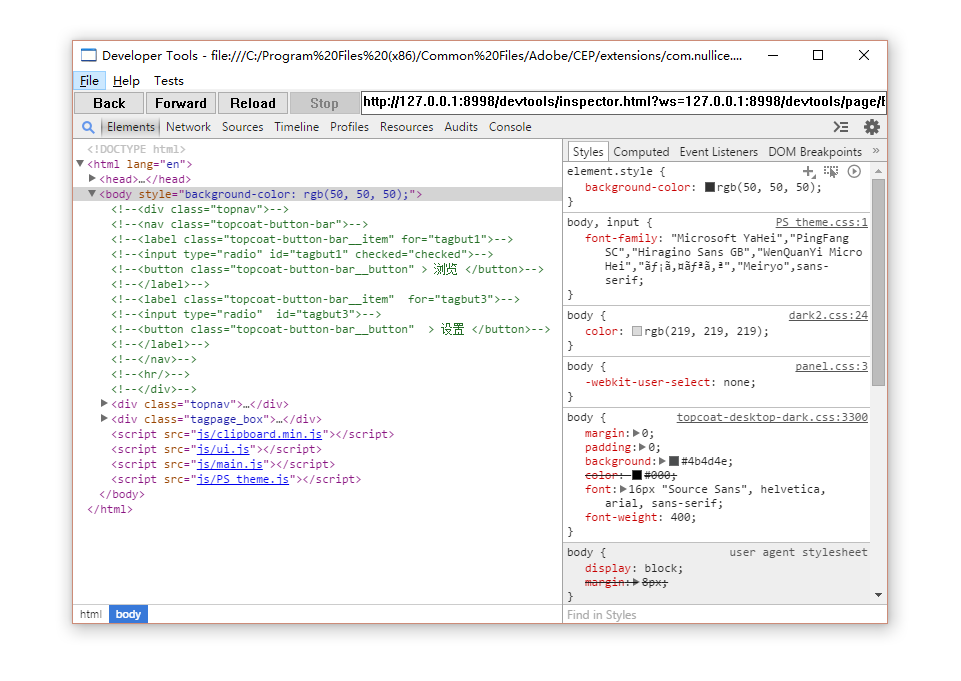Add new style rule plus icon
961x681 pixels.
pos(809,172)
